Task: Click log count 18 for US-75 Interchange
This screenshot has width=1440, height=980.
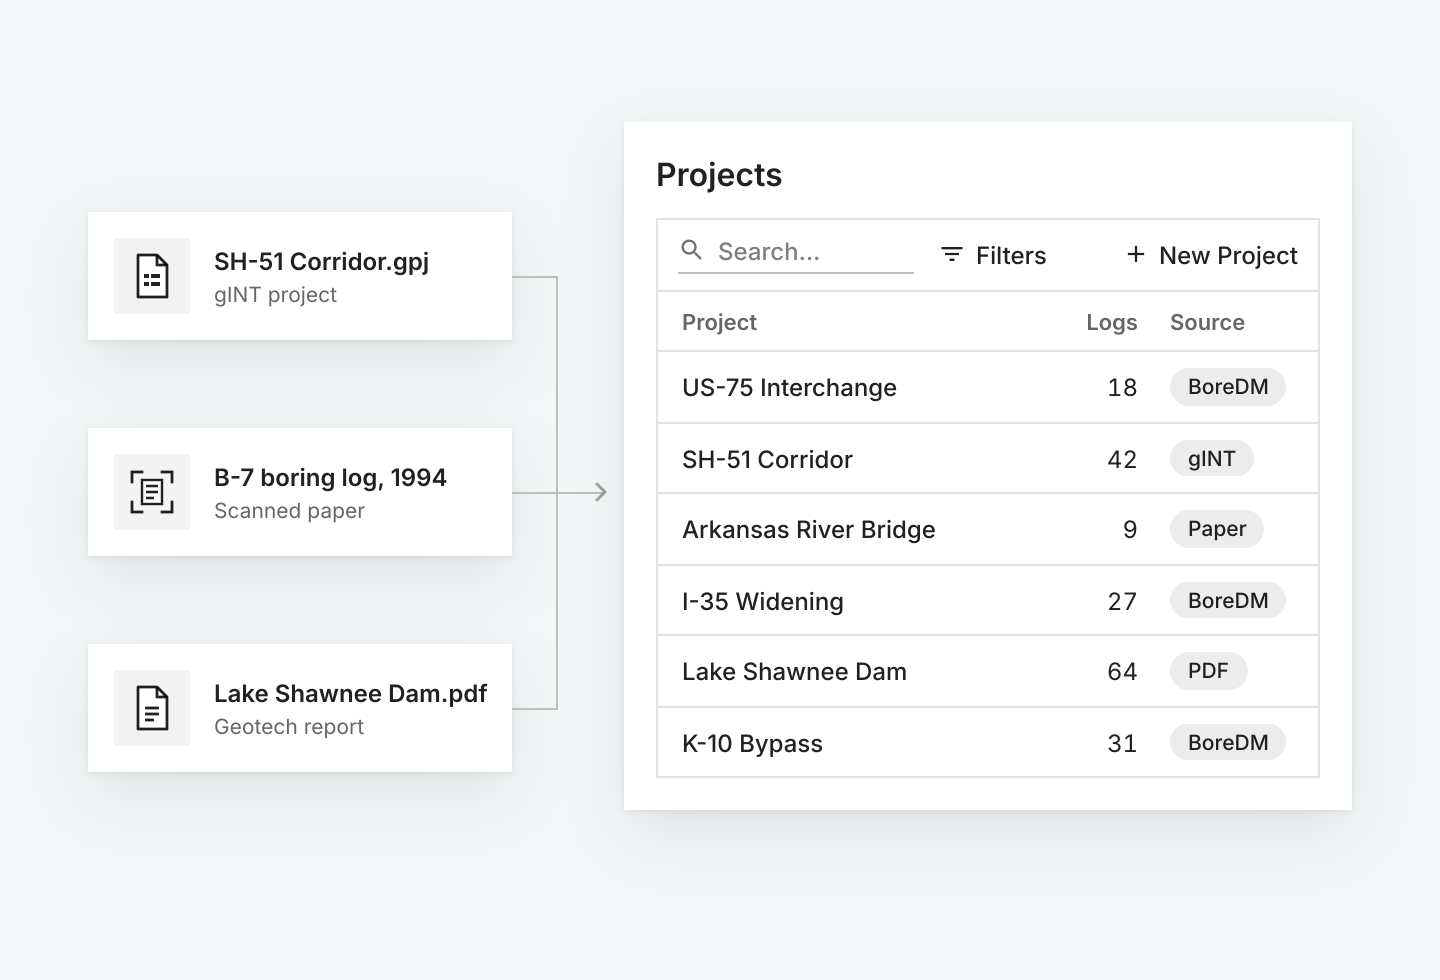Action: pyautogui.click(x=1122, y=388)
